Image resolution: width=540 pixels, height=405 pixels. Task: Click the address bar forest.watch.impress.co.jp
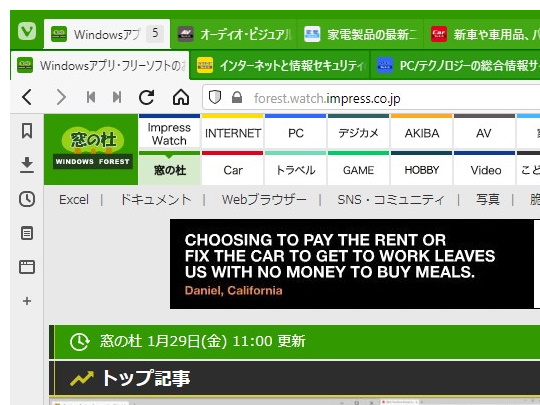click(x=372, y=98)
